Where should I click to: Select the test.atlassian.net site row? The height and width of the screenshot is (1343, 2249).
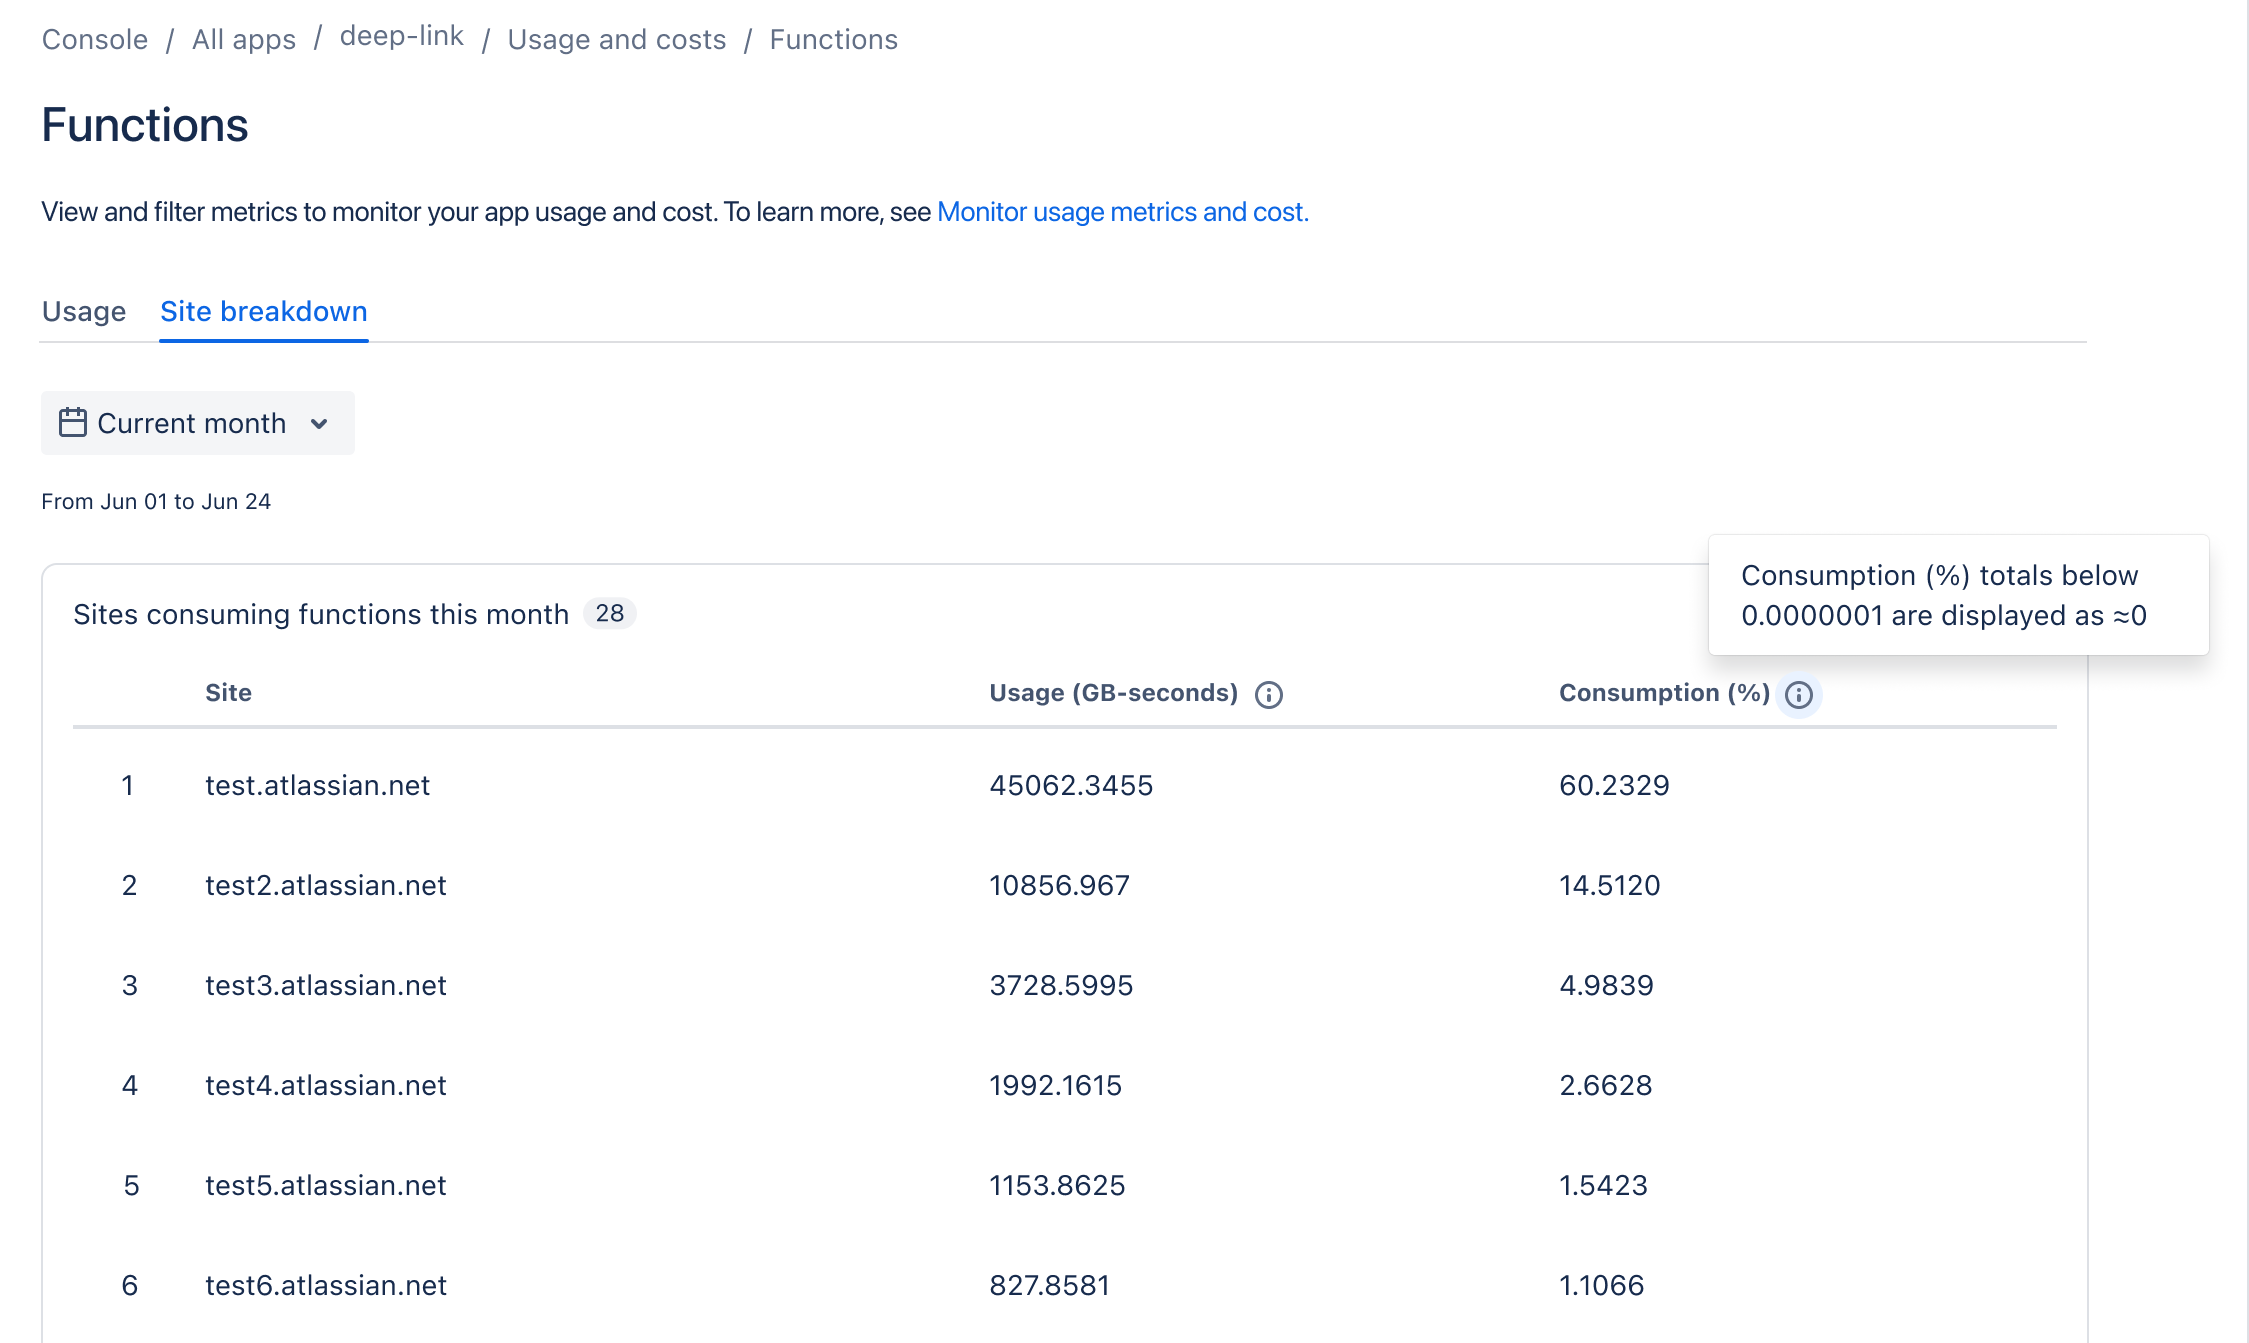[x=317, y=786]
